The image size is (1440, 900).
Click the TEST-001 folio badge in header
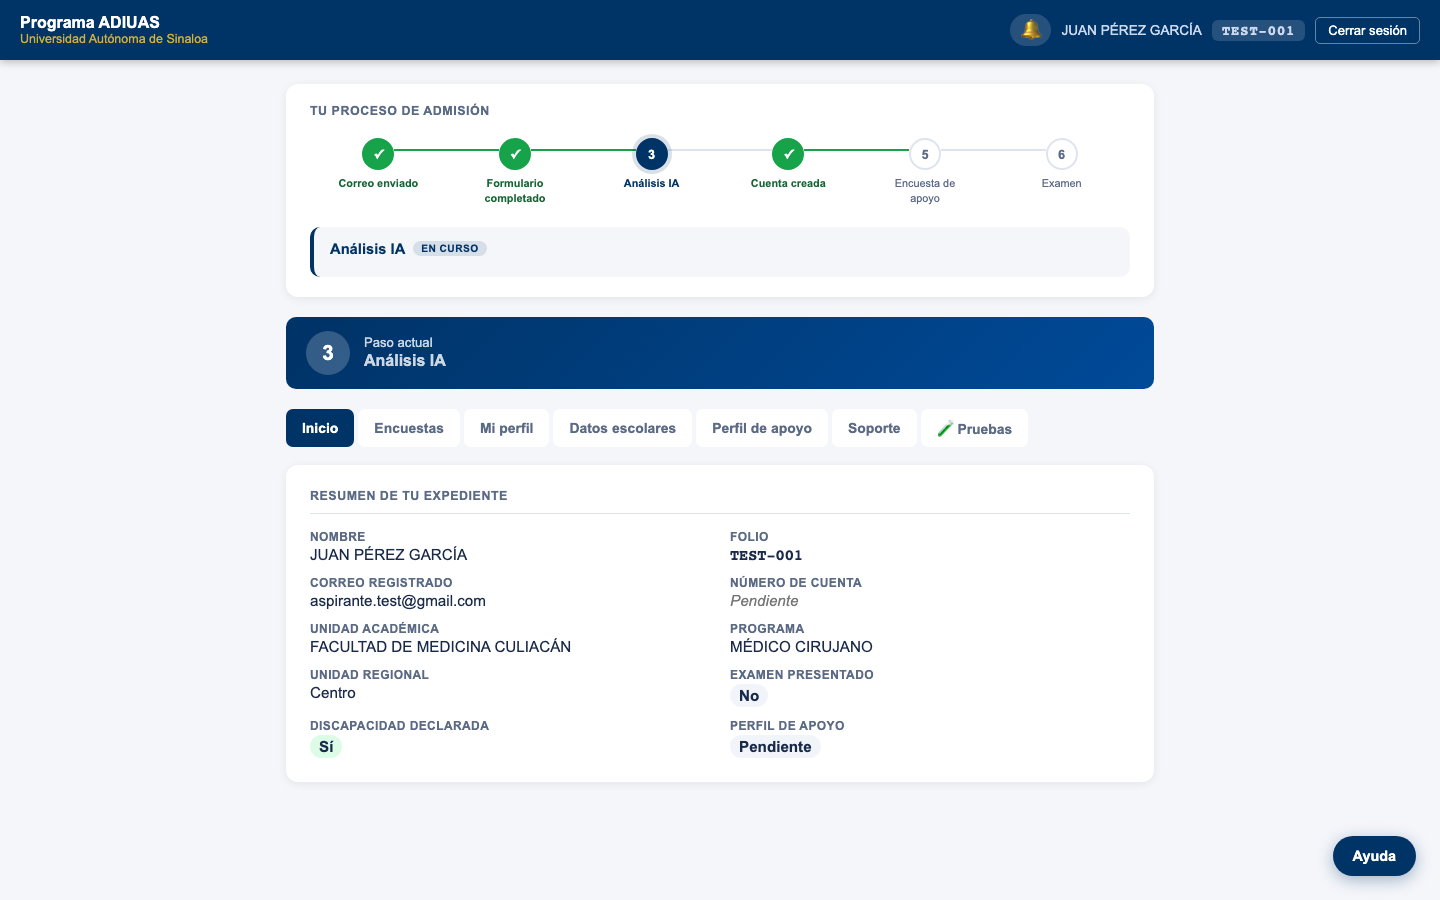(x=1258, y=30)
